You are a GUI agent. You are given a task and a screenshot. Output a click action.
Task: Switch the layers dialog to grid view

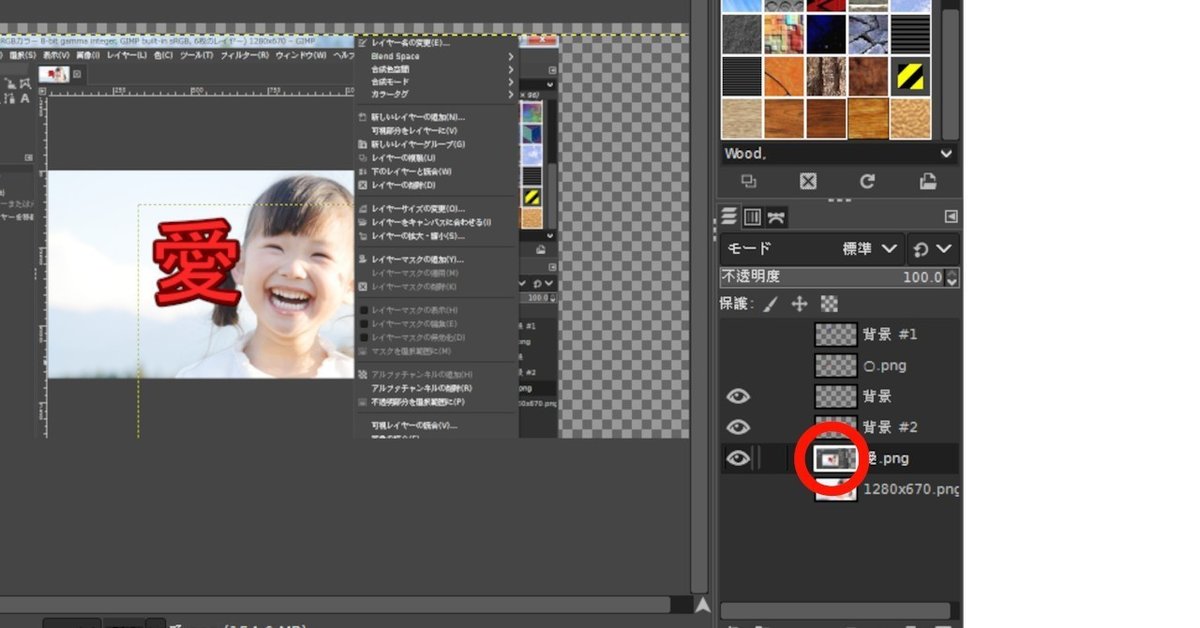[x=752, y=215]
